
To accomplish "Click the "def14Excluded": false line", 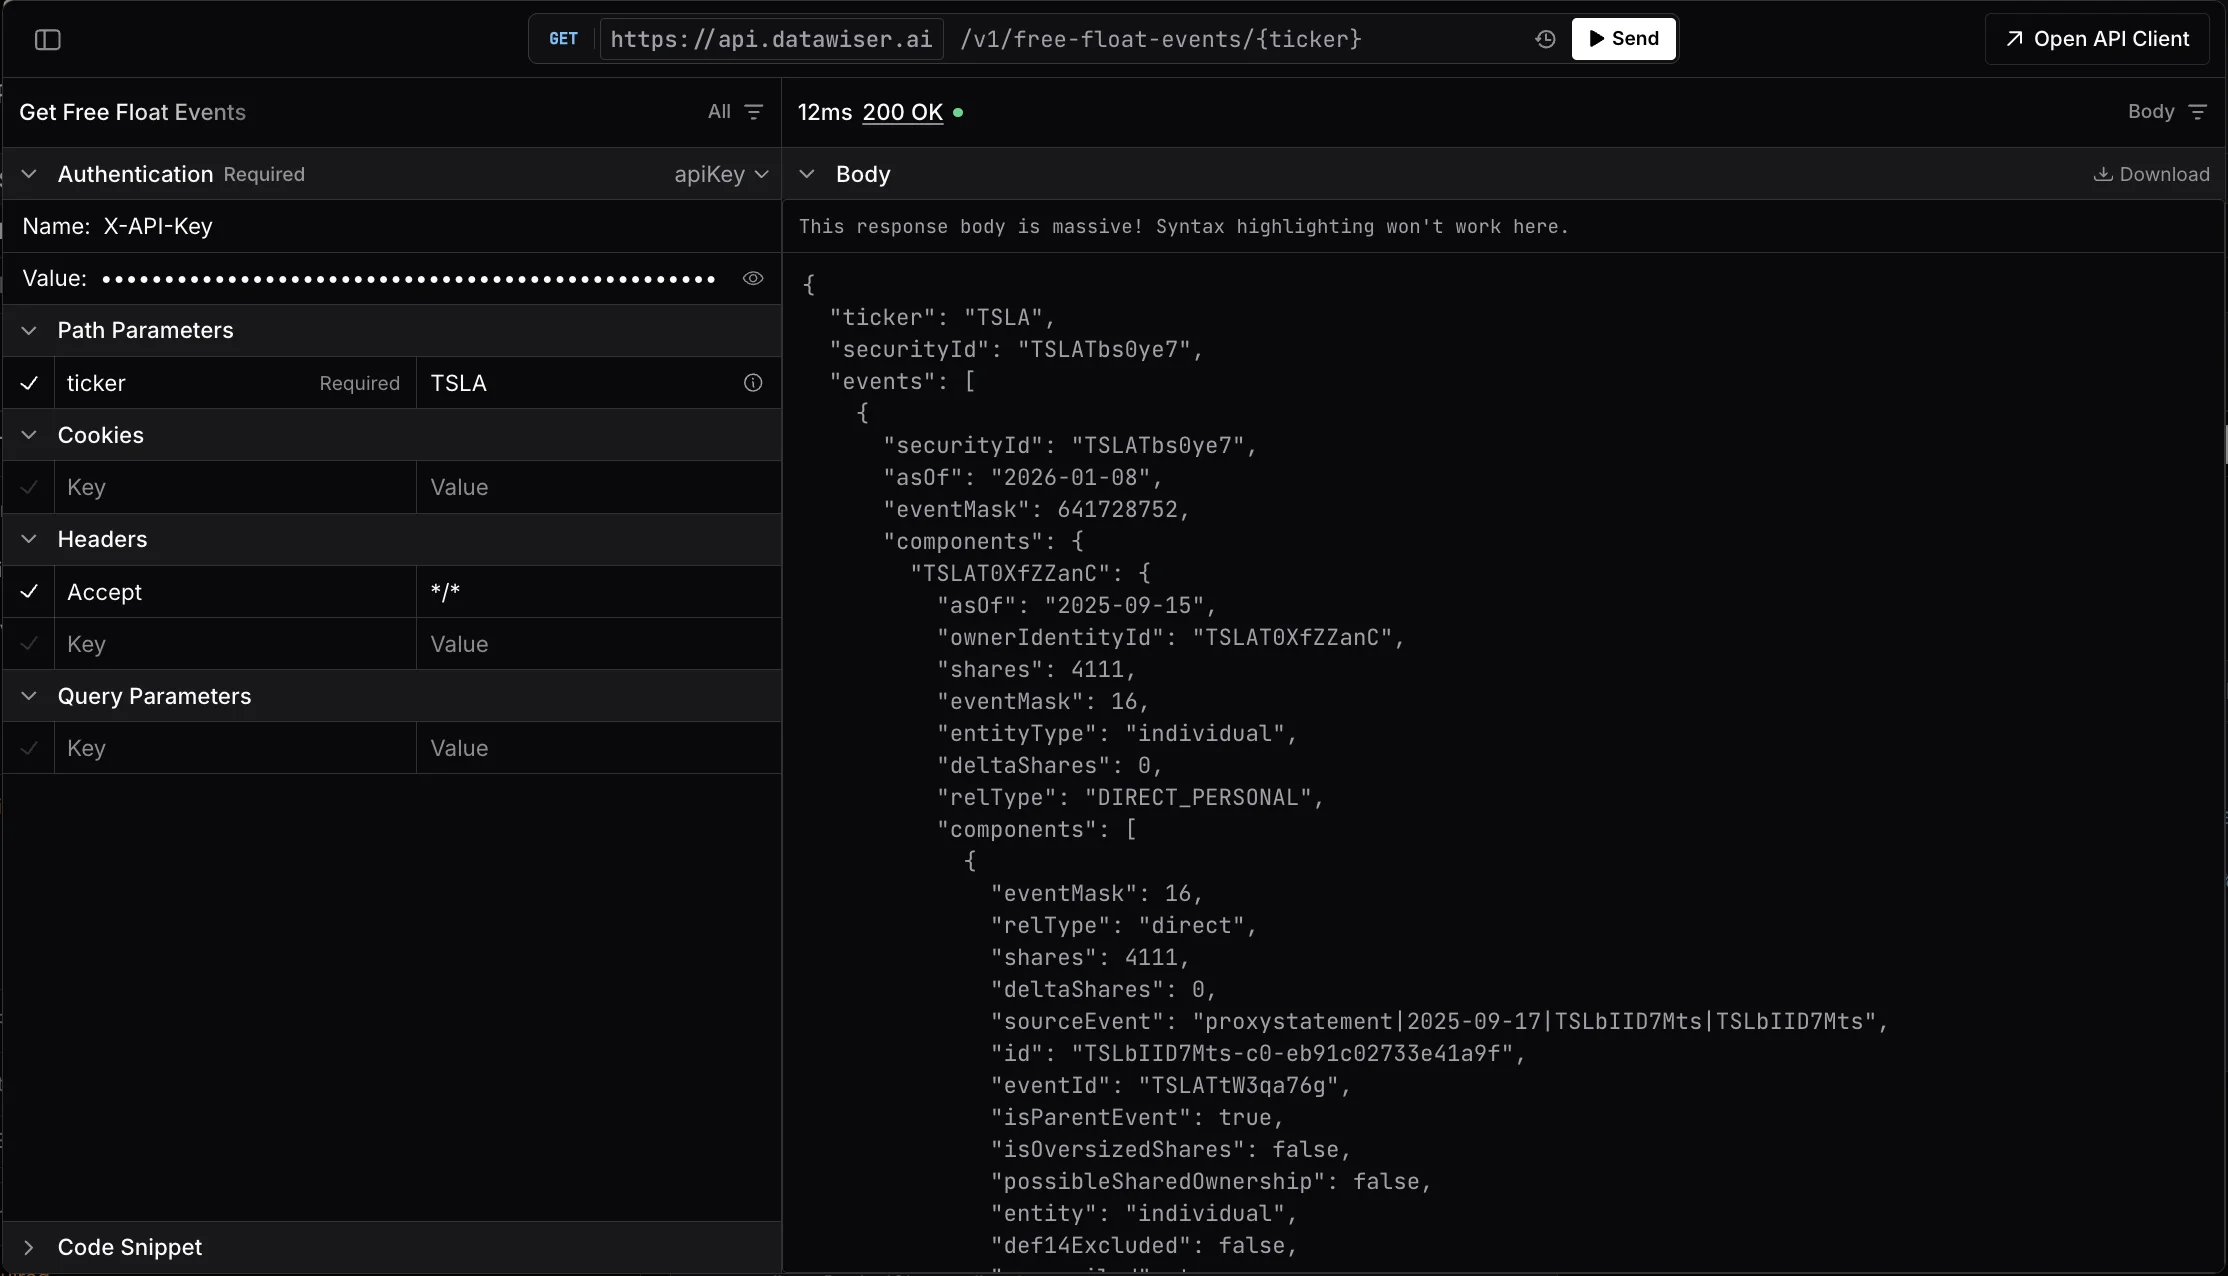I will click(1143, 1246).
